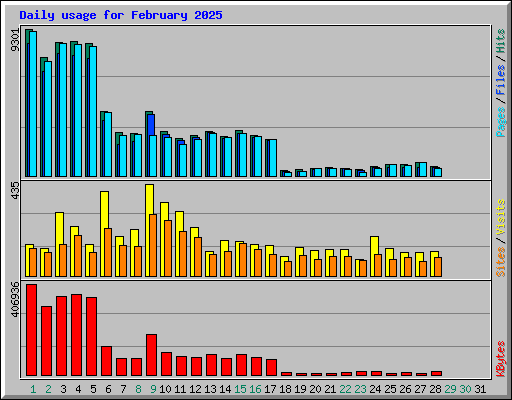Screen dimensions: 512x400
Task: Click the Visits legend label
Action: [x=501, y=218]
